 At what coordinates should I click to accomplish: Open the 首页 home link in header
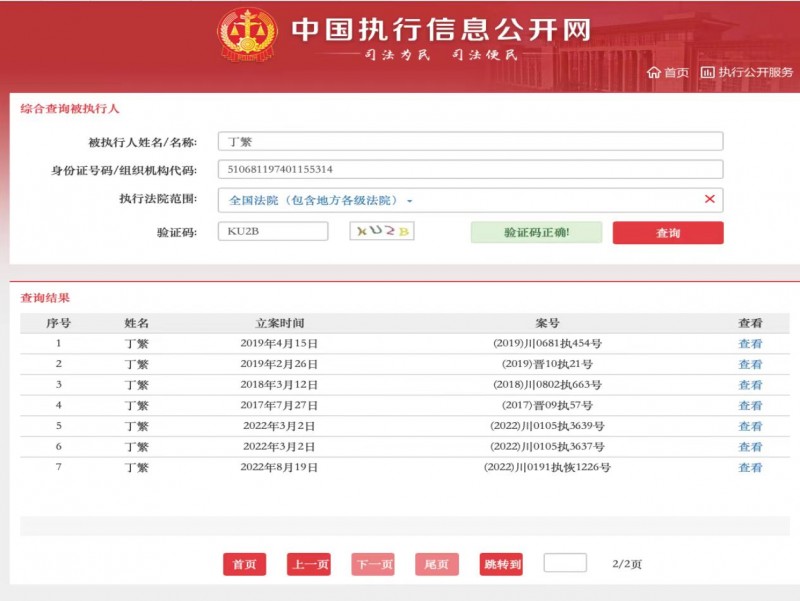[x=668, y=72]
